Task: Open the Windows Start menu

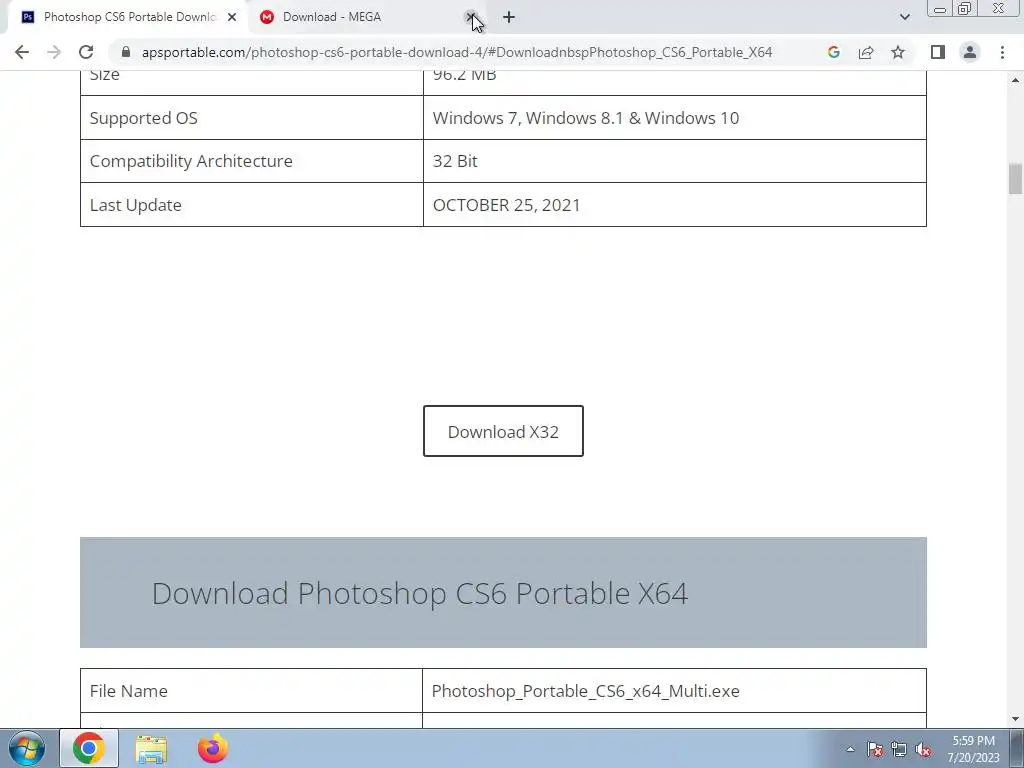Action: pyautogui.click(x=27, y=748)
